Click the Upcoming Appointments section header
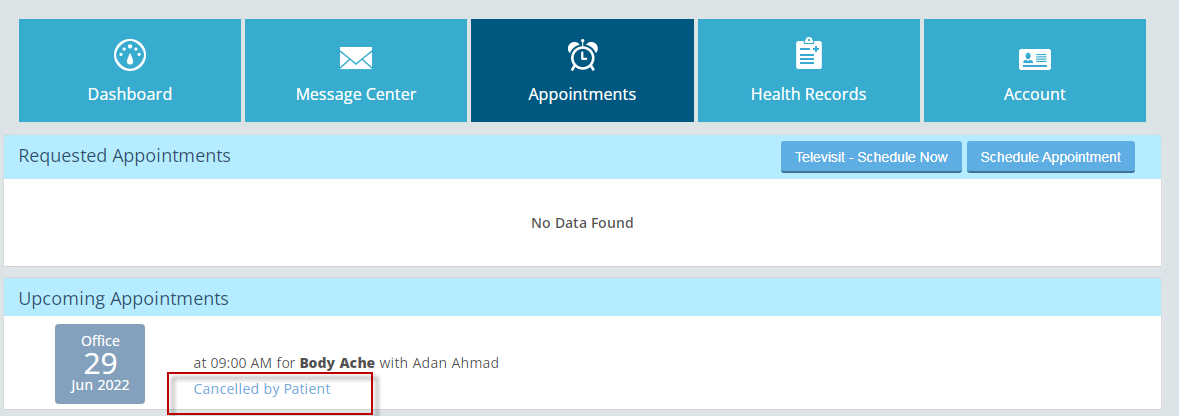 [123, 299]
